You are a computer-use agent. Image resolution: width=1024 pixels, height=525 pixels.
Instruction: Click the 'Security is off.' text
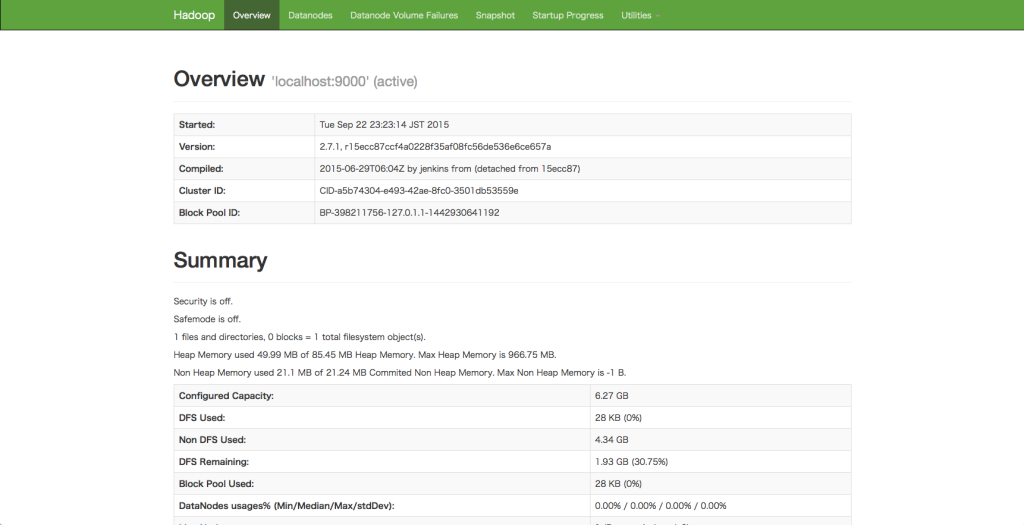(x=203, y=301)
